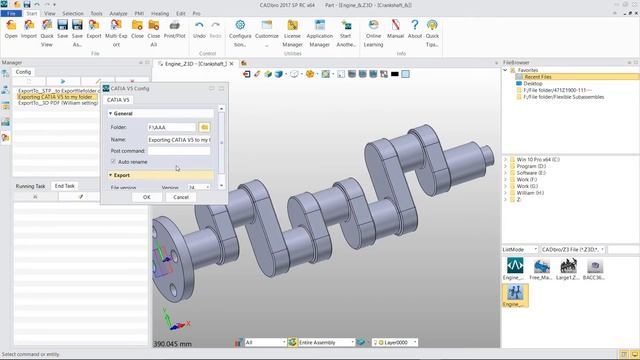Select the Large1.Z... file thumbnail
The image size is (640, 360).
[x=569, y=269]
